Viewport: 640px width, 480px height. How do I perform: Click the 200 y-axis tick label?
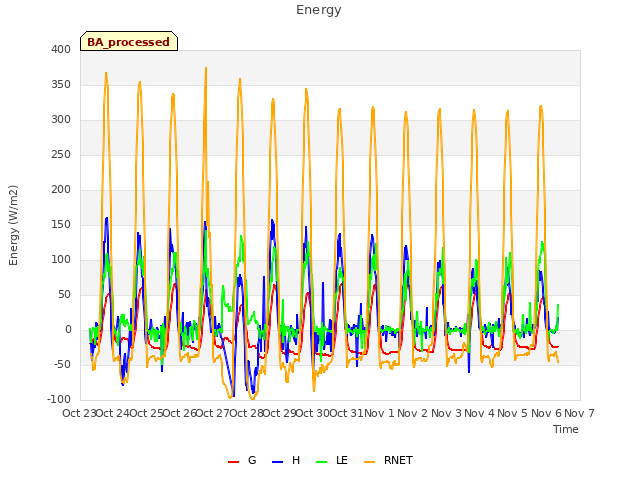(x=61, y=189)
